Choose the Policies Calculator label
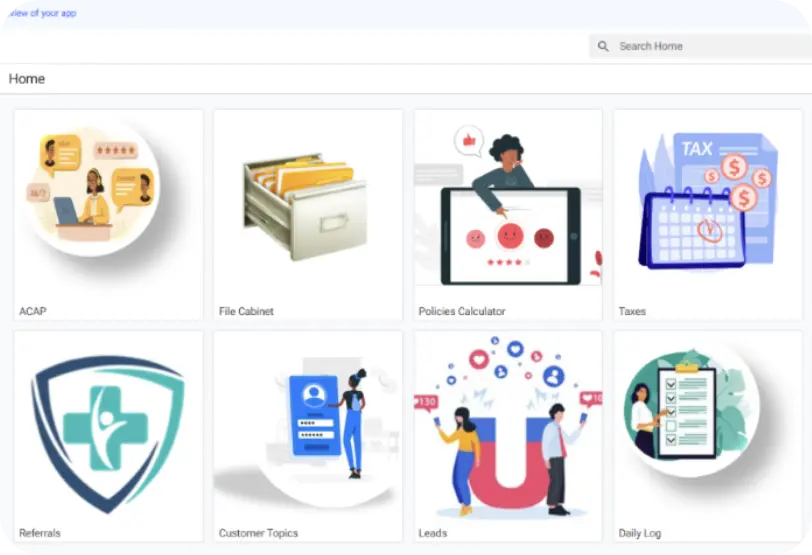Screen dimensions: 812x555 pos(462,311)
